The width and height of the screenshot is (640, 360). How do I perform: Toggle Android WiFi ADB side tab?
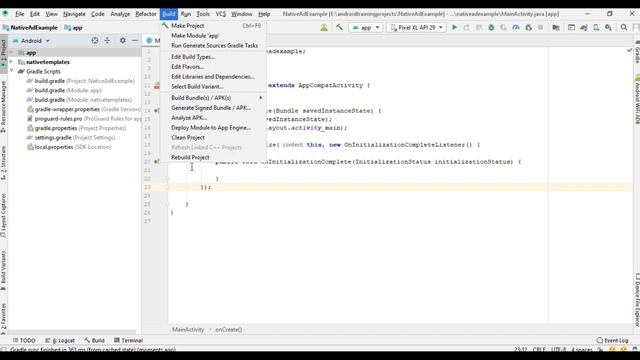637,100
